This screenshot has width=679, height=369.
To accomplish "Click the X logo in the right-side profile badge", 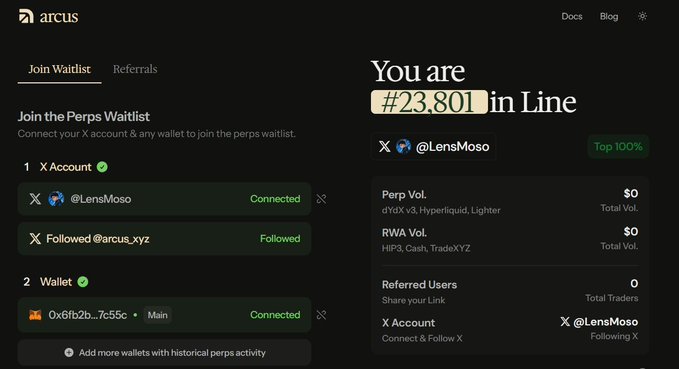I will coord(385,146).
